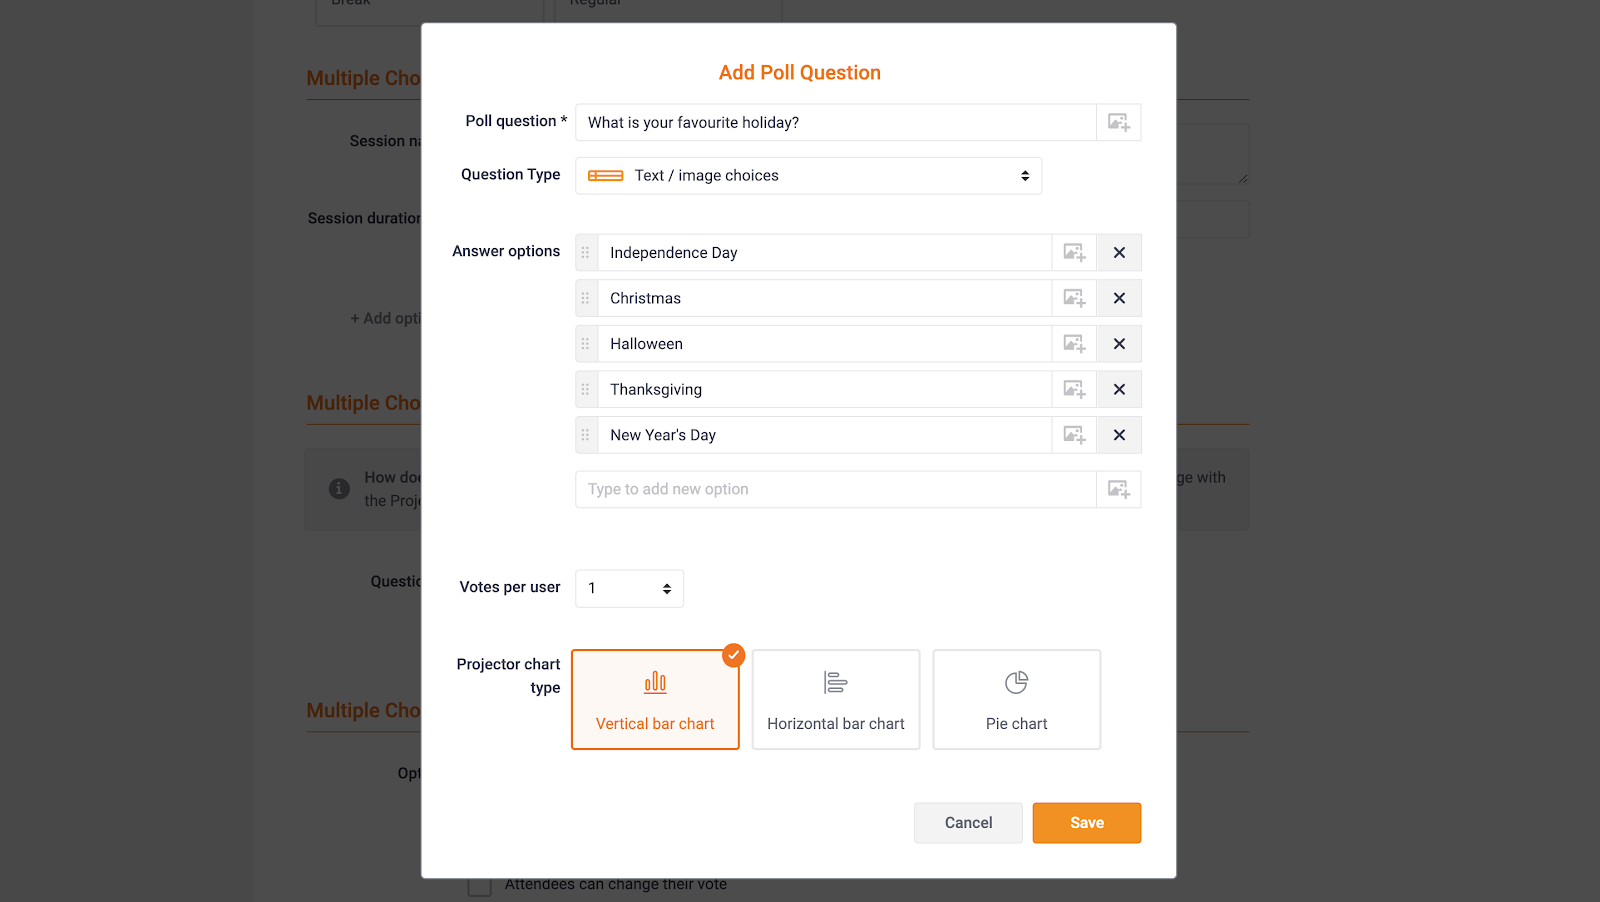Add image to the new option field
Viewport: 1600px width, 902px height.
click(x=1118, y=490)
